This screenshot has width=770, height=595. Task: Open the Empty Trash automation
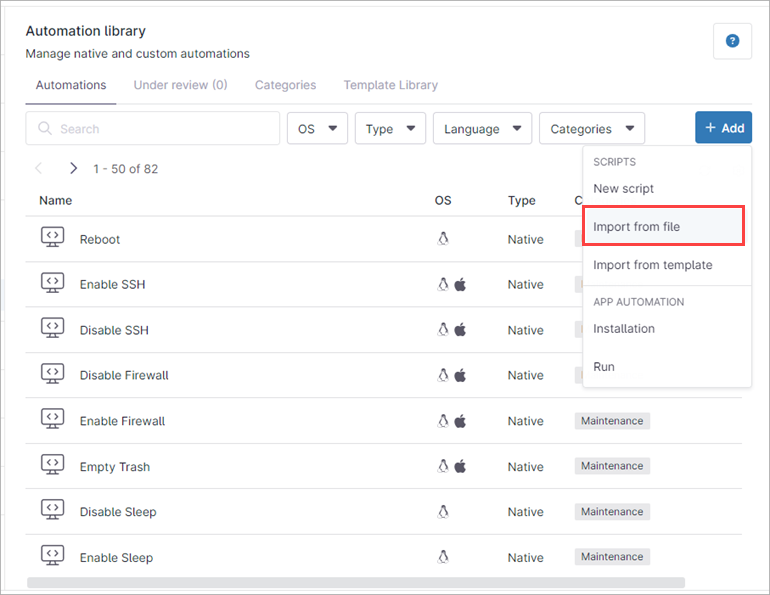point(114,467)
